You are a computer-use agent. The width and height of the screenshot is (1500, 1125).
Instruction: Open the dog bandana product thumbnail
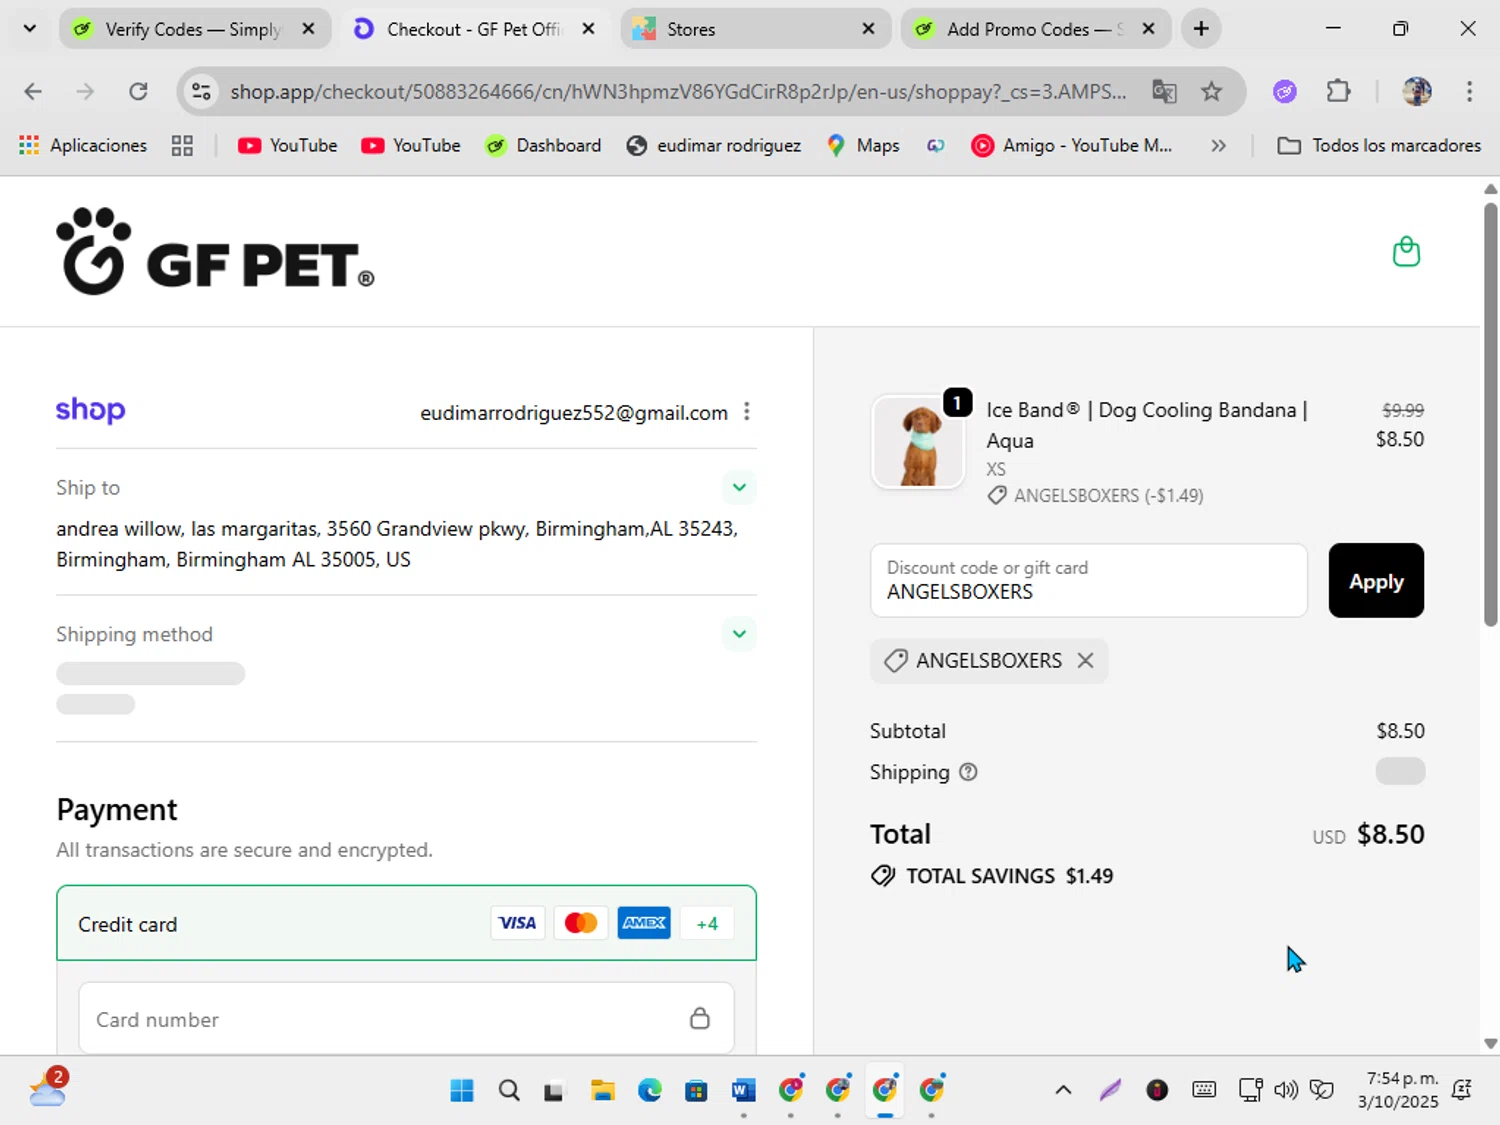918,441
